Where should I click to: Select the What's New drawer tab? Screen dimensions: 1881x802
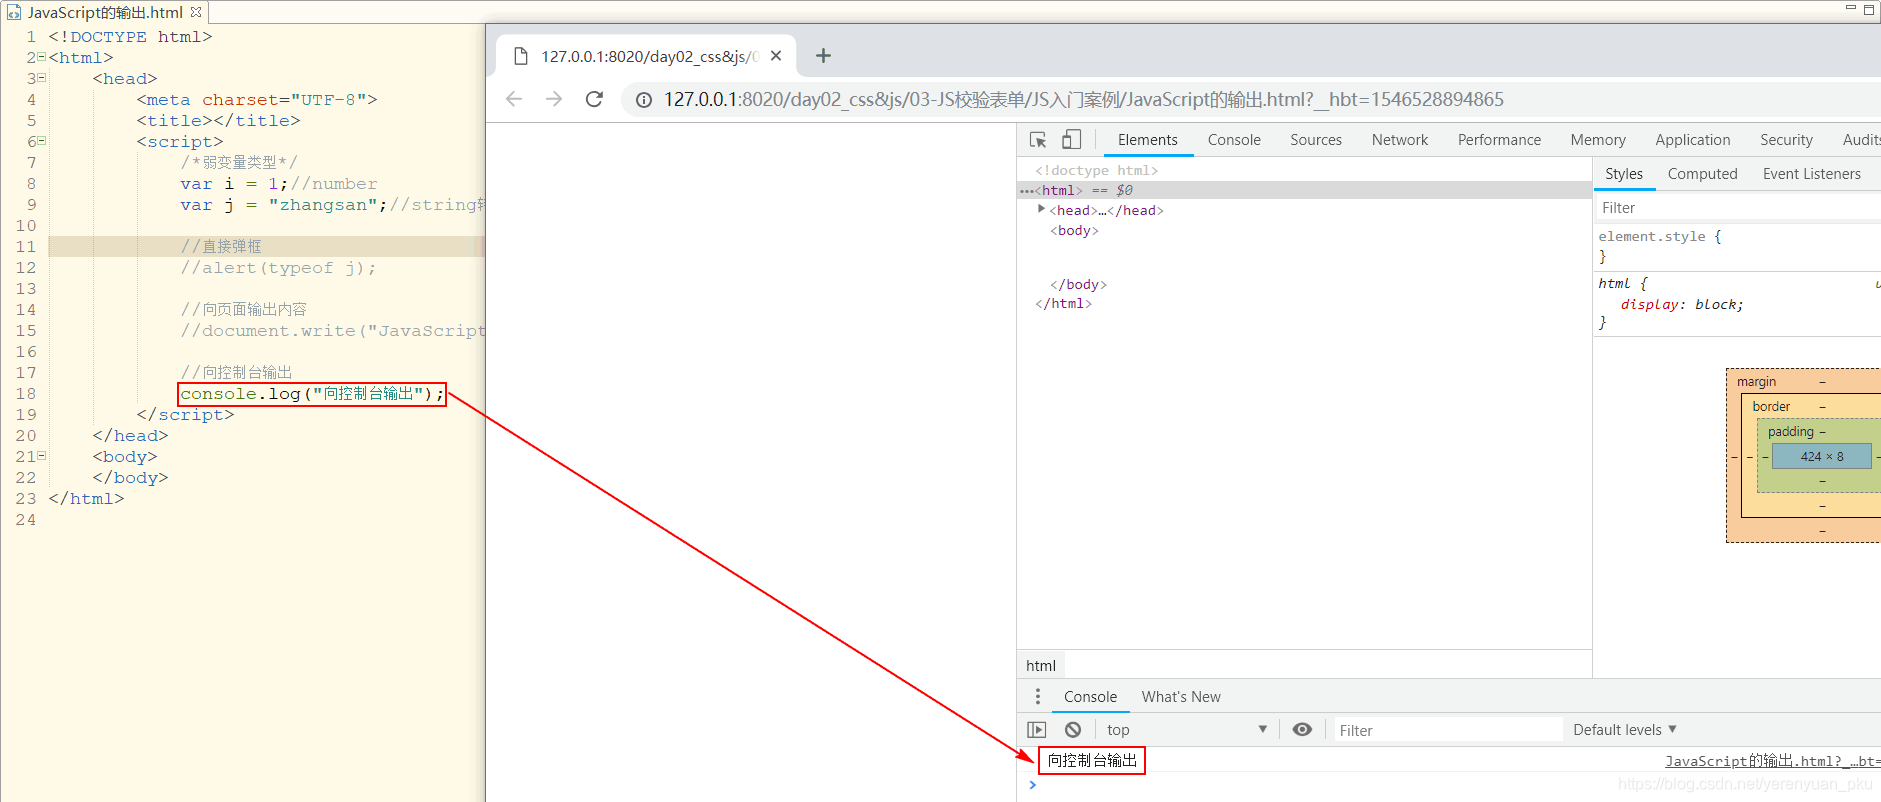tap(1181, 697)
